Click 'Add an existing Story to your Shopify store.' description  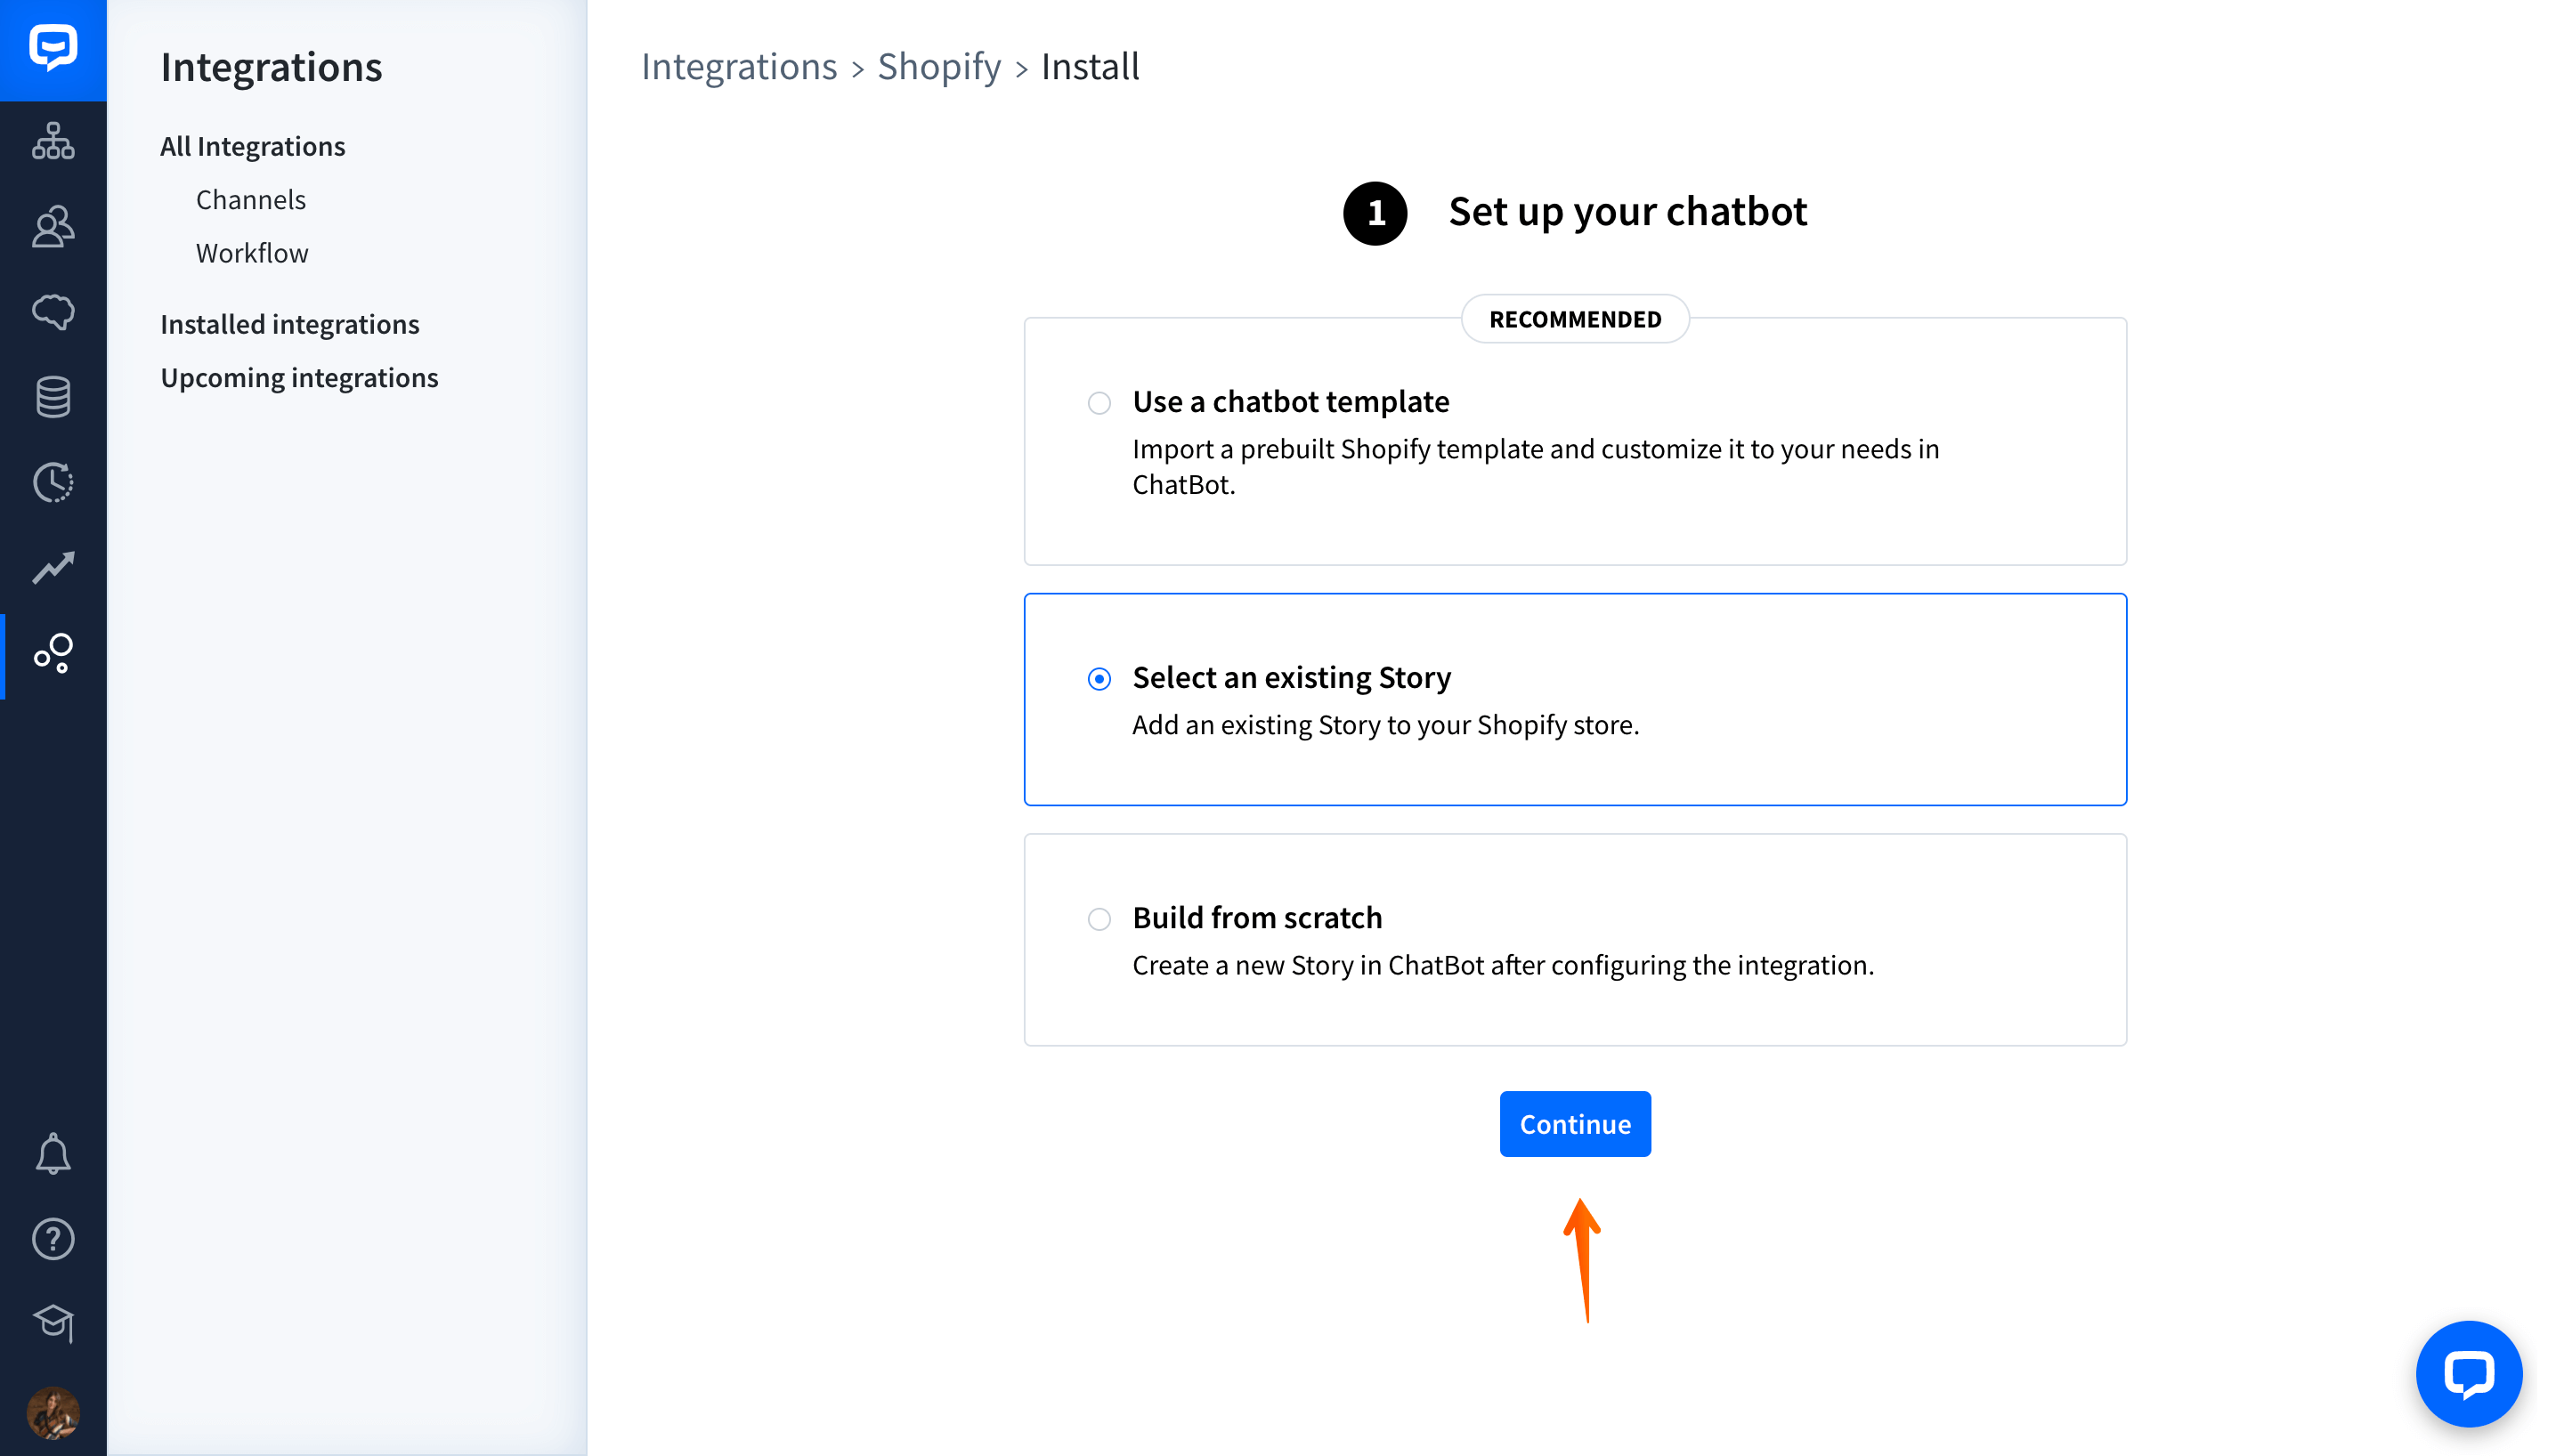tap(1386, 725)
